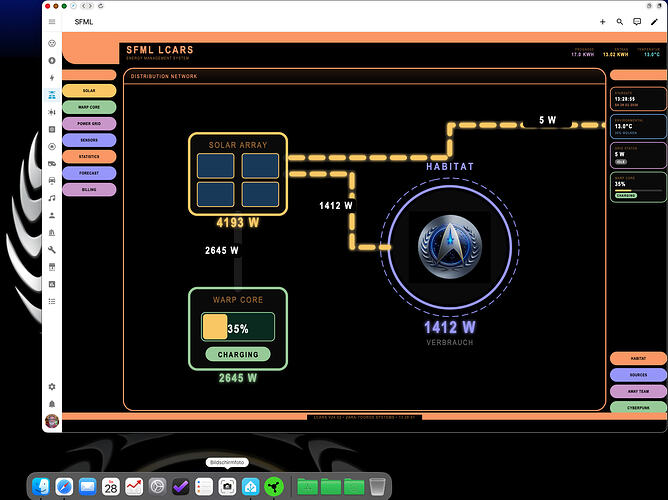This screenshot has width=668, height=500.
Task: Open Reminders from the Dock
Action: (204, 486)
